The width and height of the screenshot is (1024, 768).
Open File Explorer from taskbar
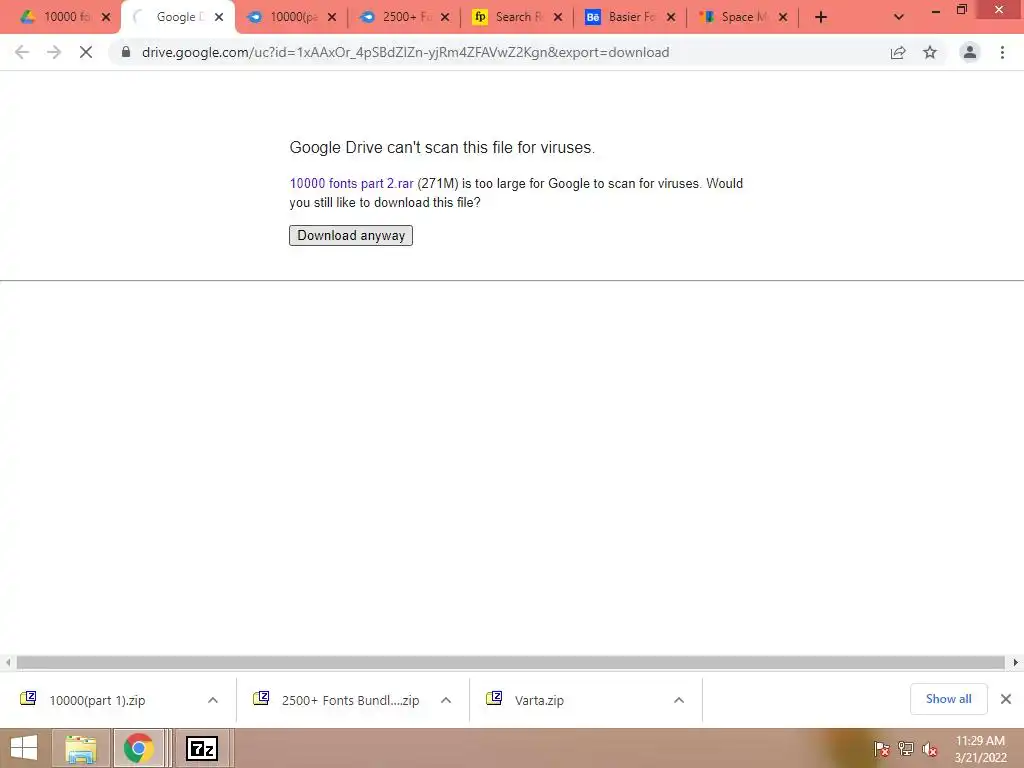(80, 748)
